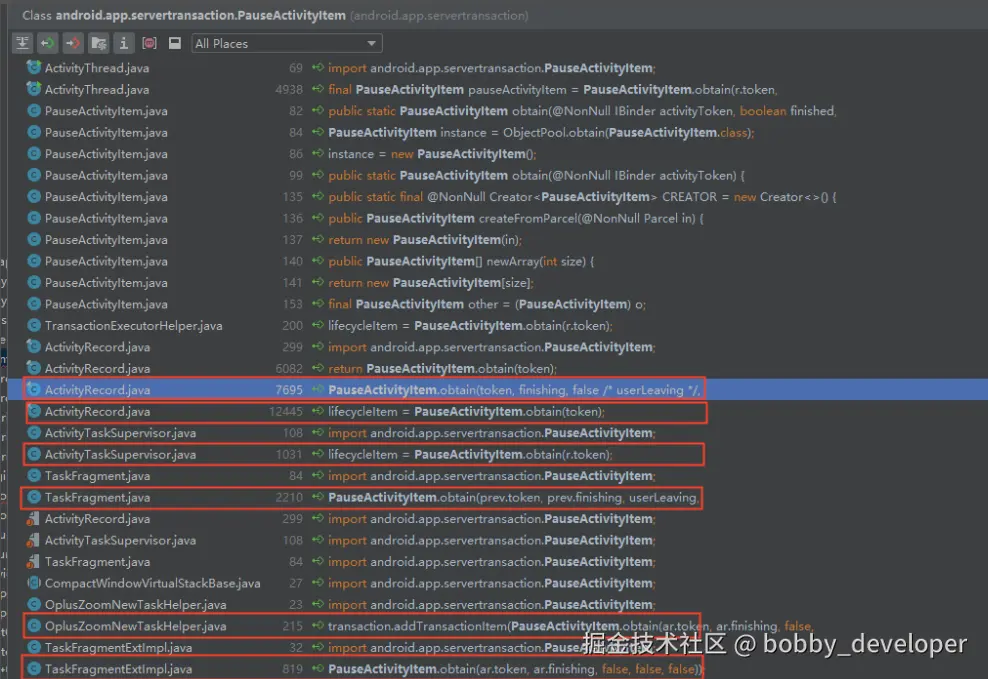Click line number 4938
Image resolution: width=988 pixels, height=679 pixels.
tap(289, 89)
